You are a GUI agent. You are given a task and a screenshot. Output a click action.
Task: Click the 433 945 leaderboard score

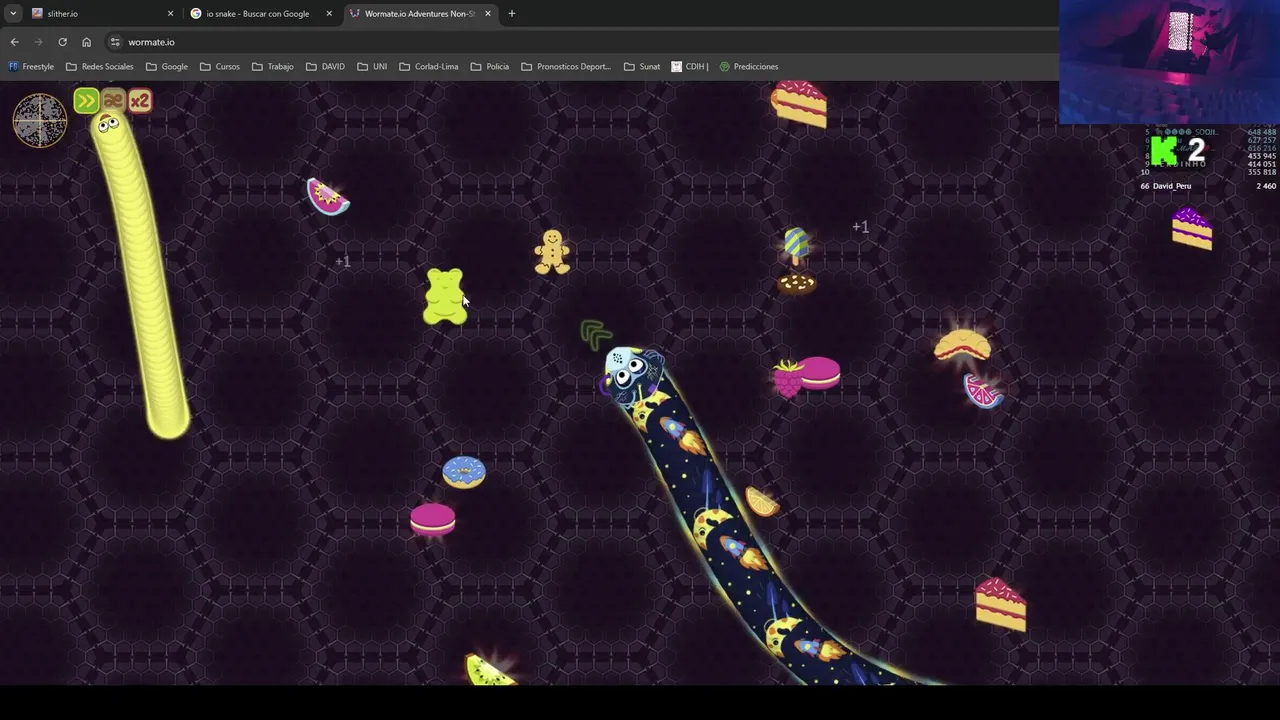[x=1262, y=156]
